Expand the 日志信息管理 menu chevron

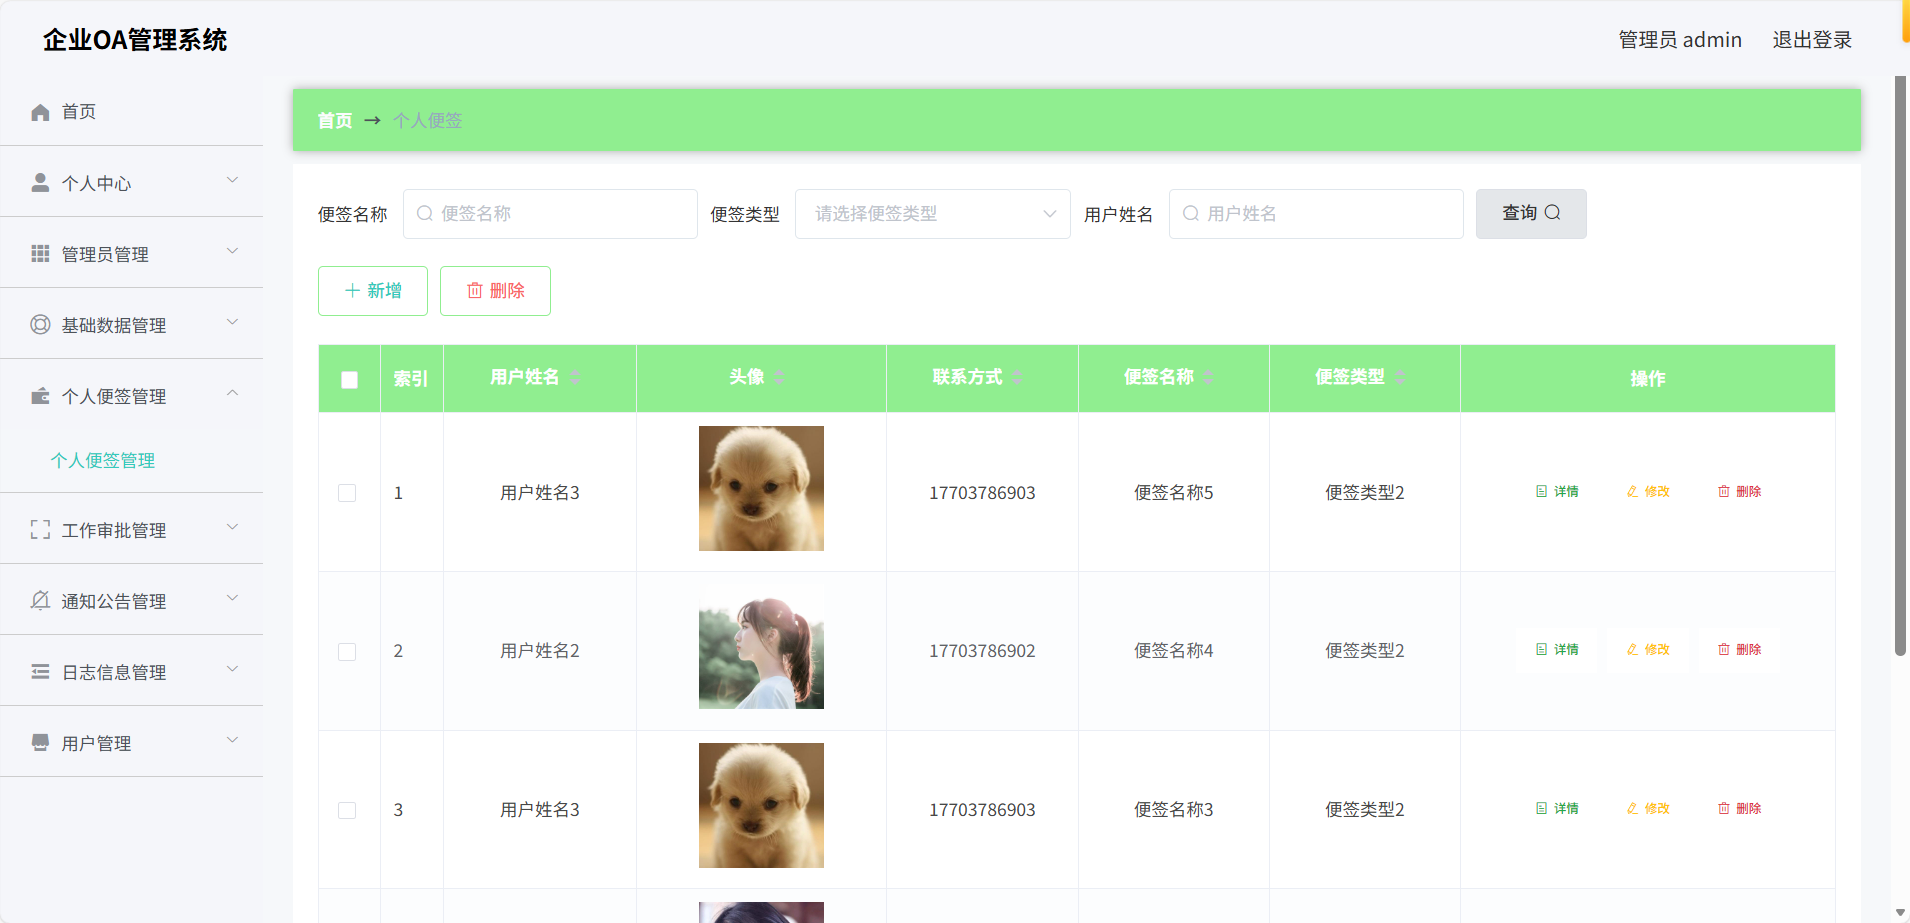pyautogui.click(x=232, y=669)
